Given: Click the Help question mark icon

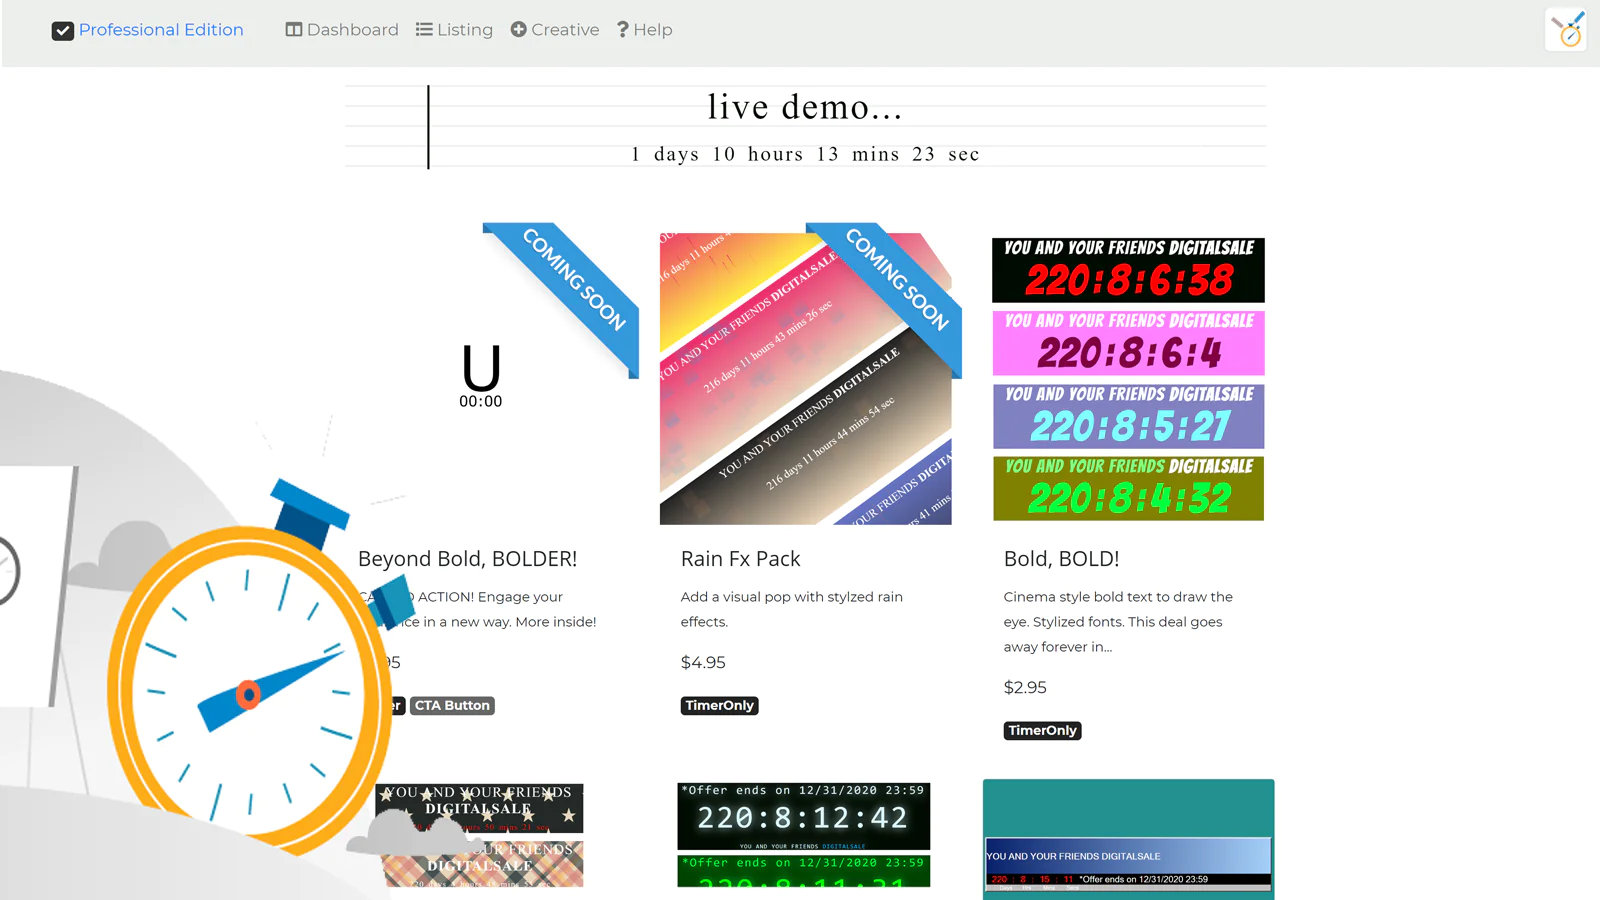Looking at the screenshot, I should point(623,30).
